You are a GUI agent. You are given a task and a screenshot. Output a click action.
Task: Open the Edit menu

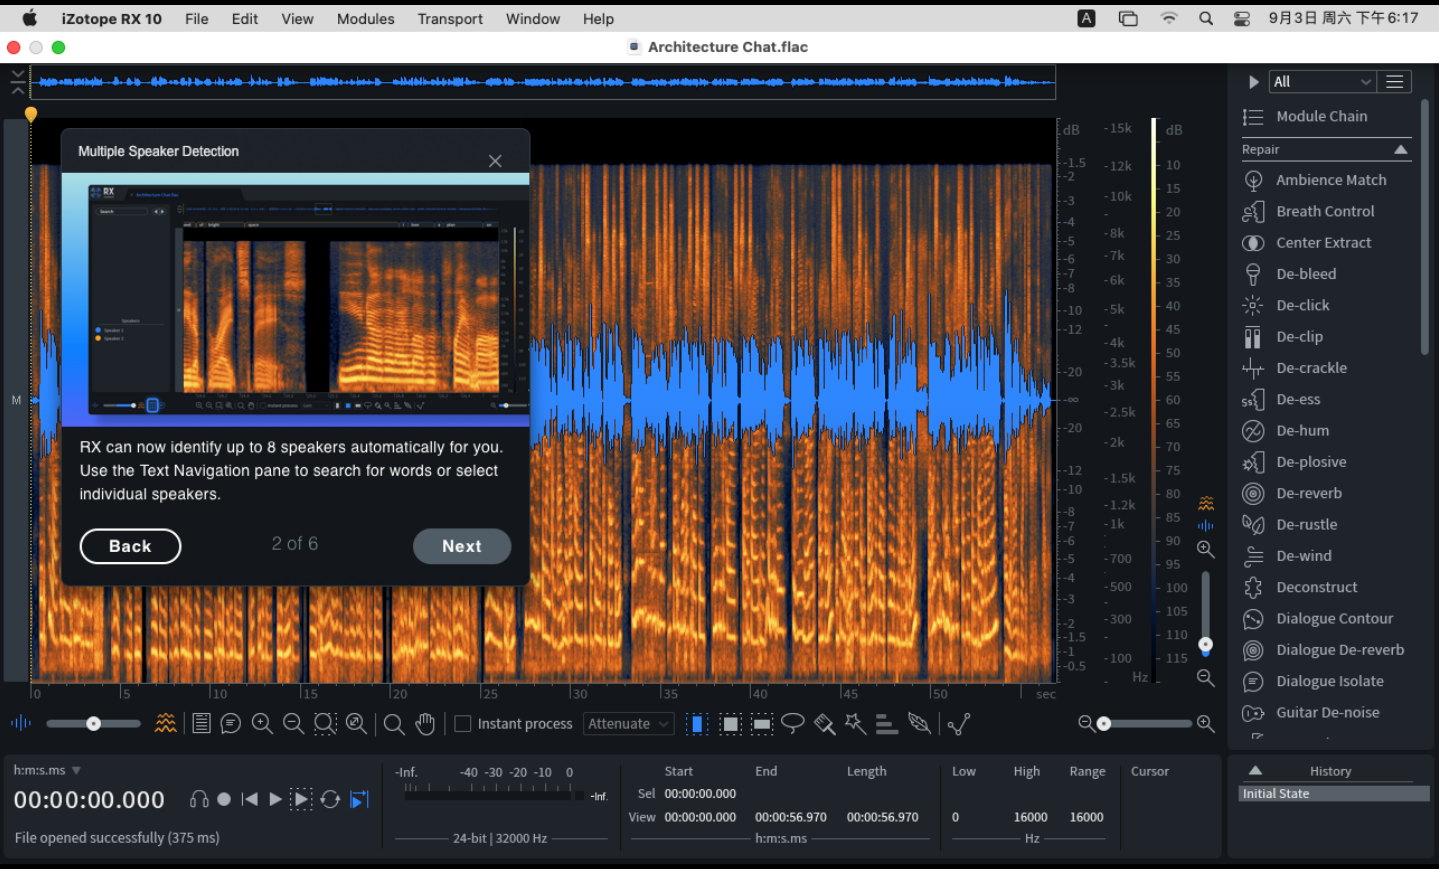[x=245, y=19]
